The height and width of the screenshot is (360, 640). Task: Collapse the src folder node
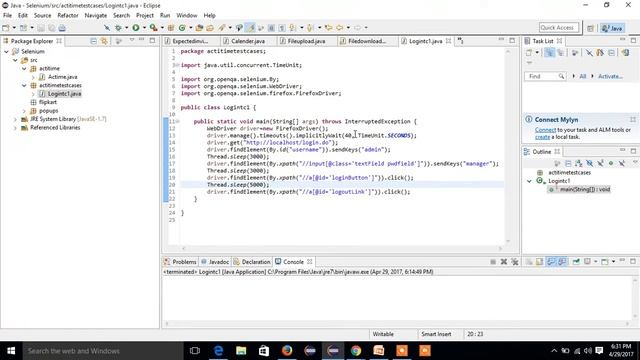click(15, 60)
